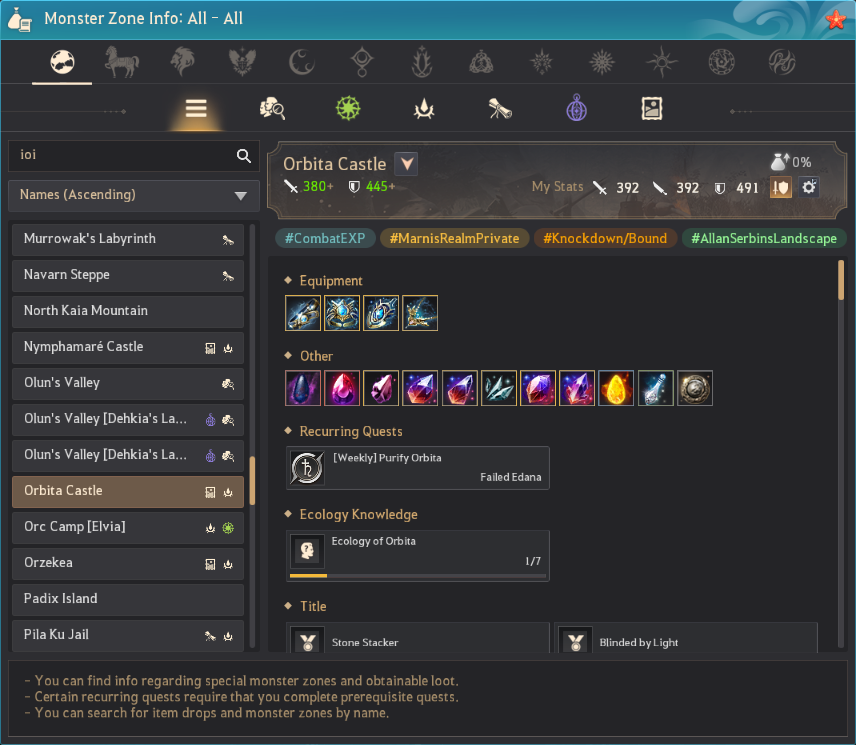
Task: Click the purple lantern filter icon
Action: click(576, 108)
